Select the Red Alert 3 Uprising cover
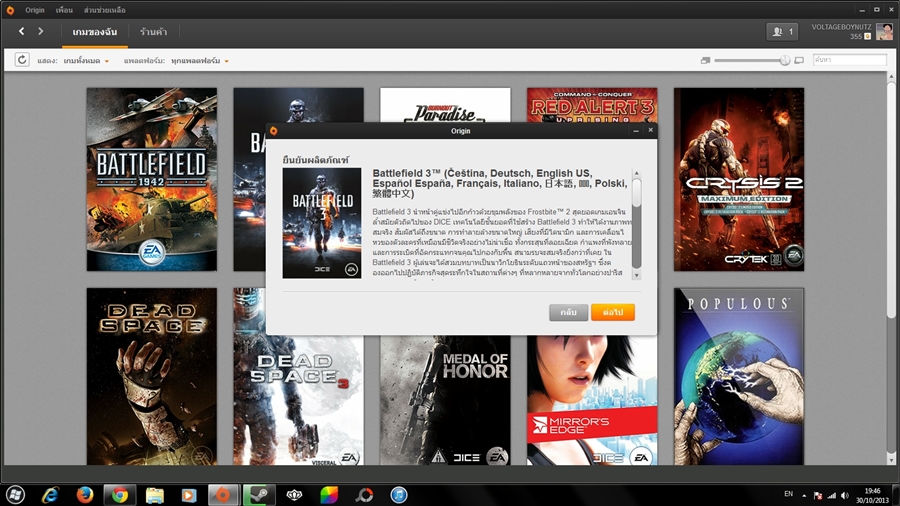This screenshot has height=506, width=900. [592, 104]
